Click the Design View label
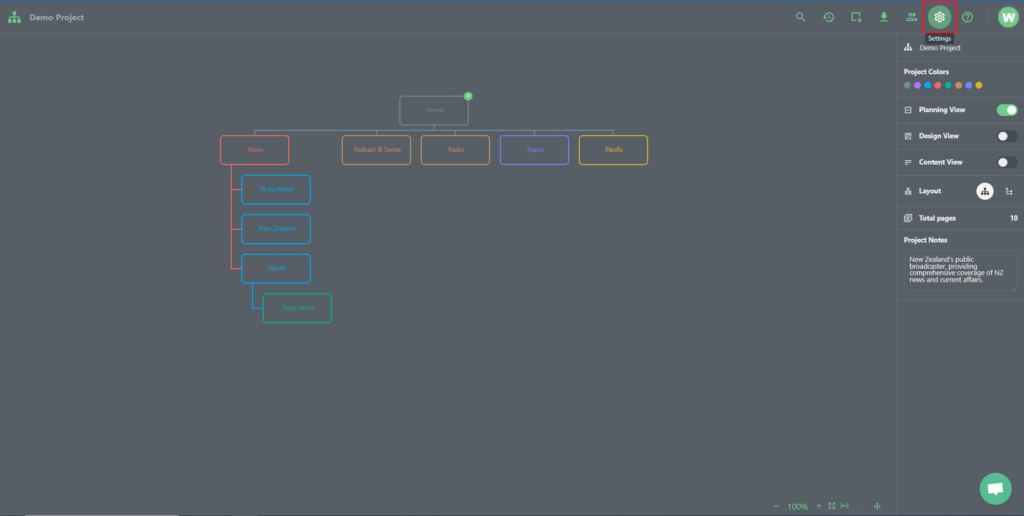Screen dimensions: 1024x516 pos(939,136)
